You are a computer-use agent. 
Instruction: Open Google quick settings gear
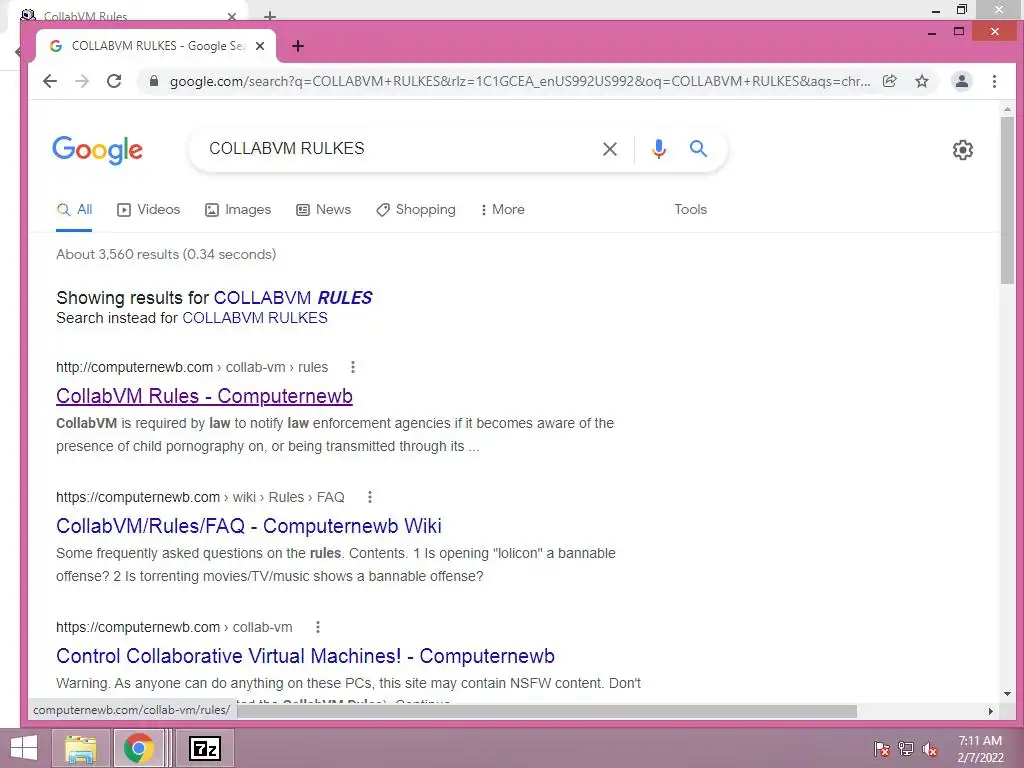click(963, 150)
